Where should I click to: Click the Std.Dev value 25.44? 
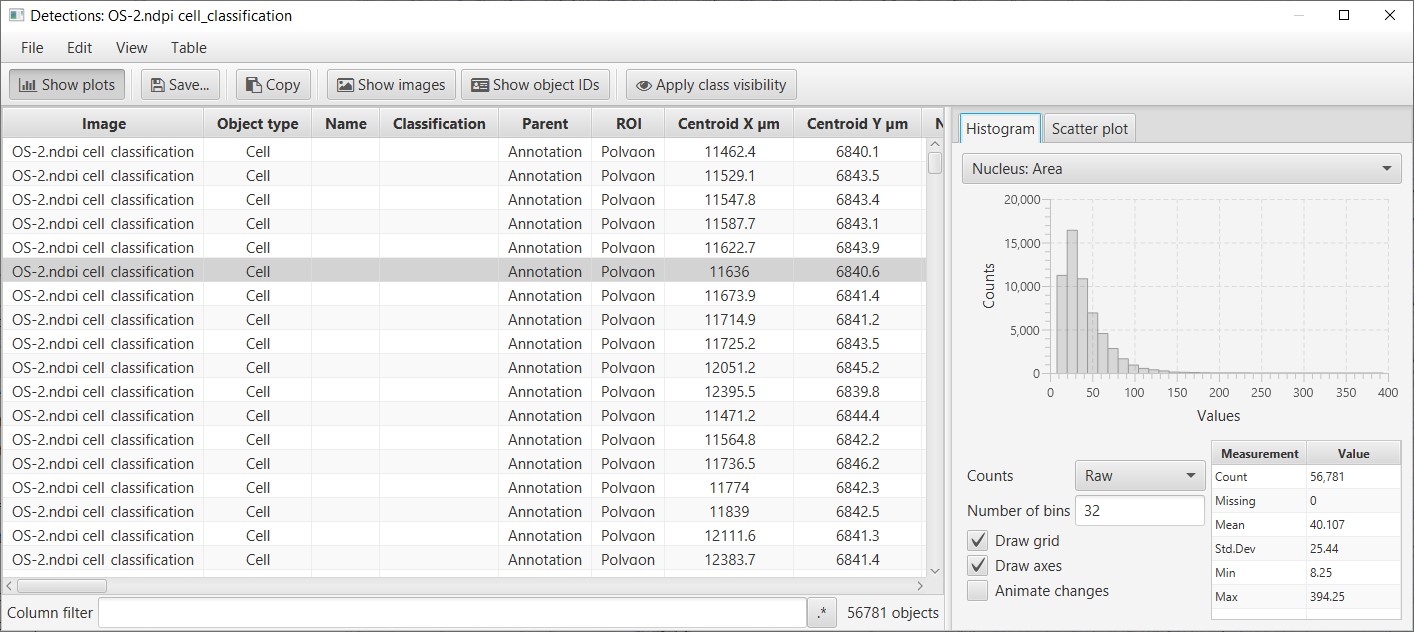click(1322, 549)
